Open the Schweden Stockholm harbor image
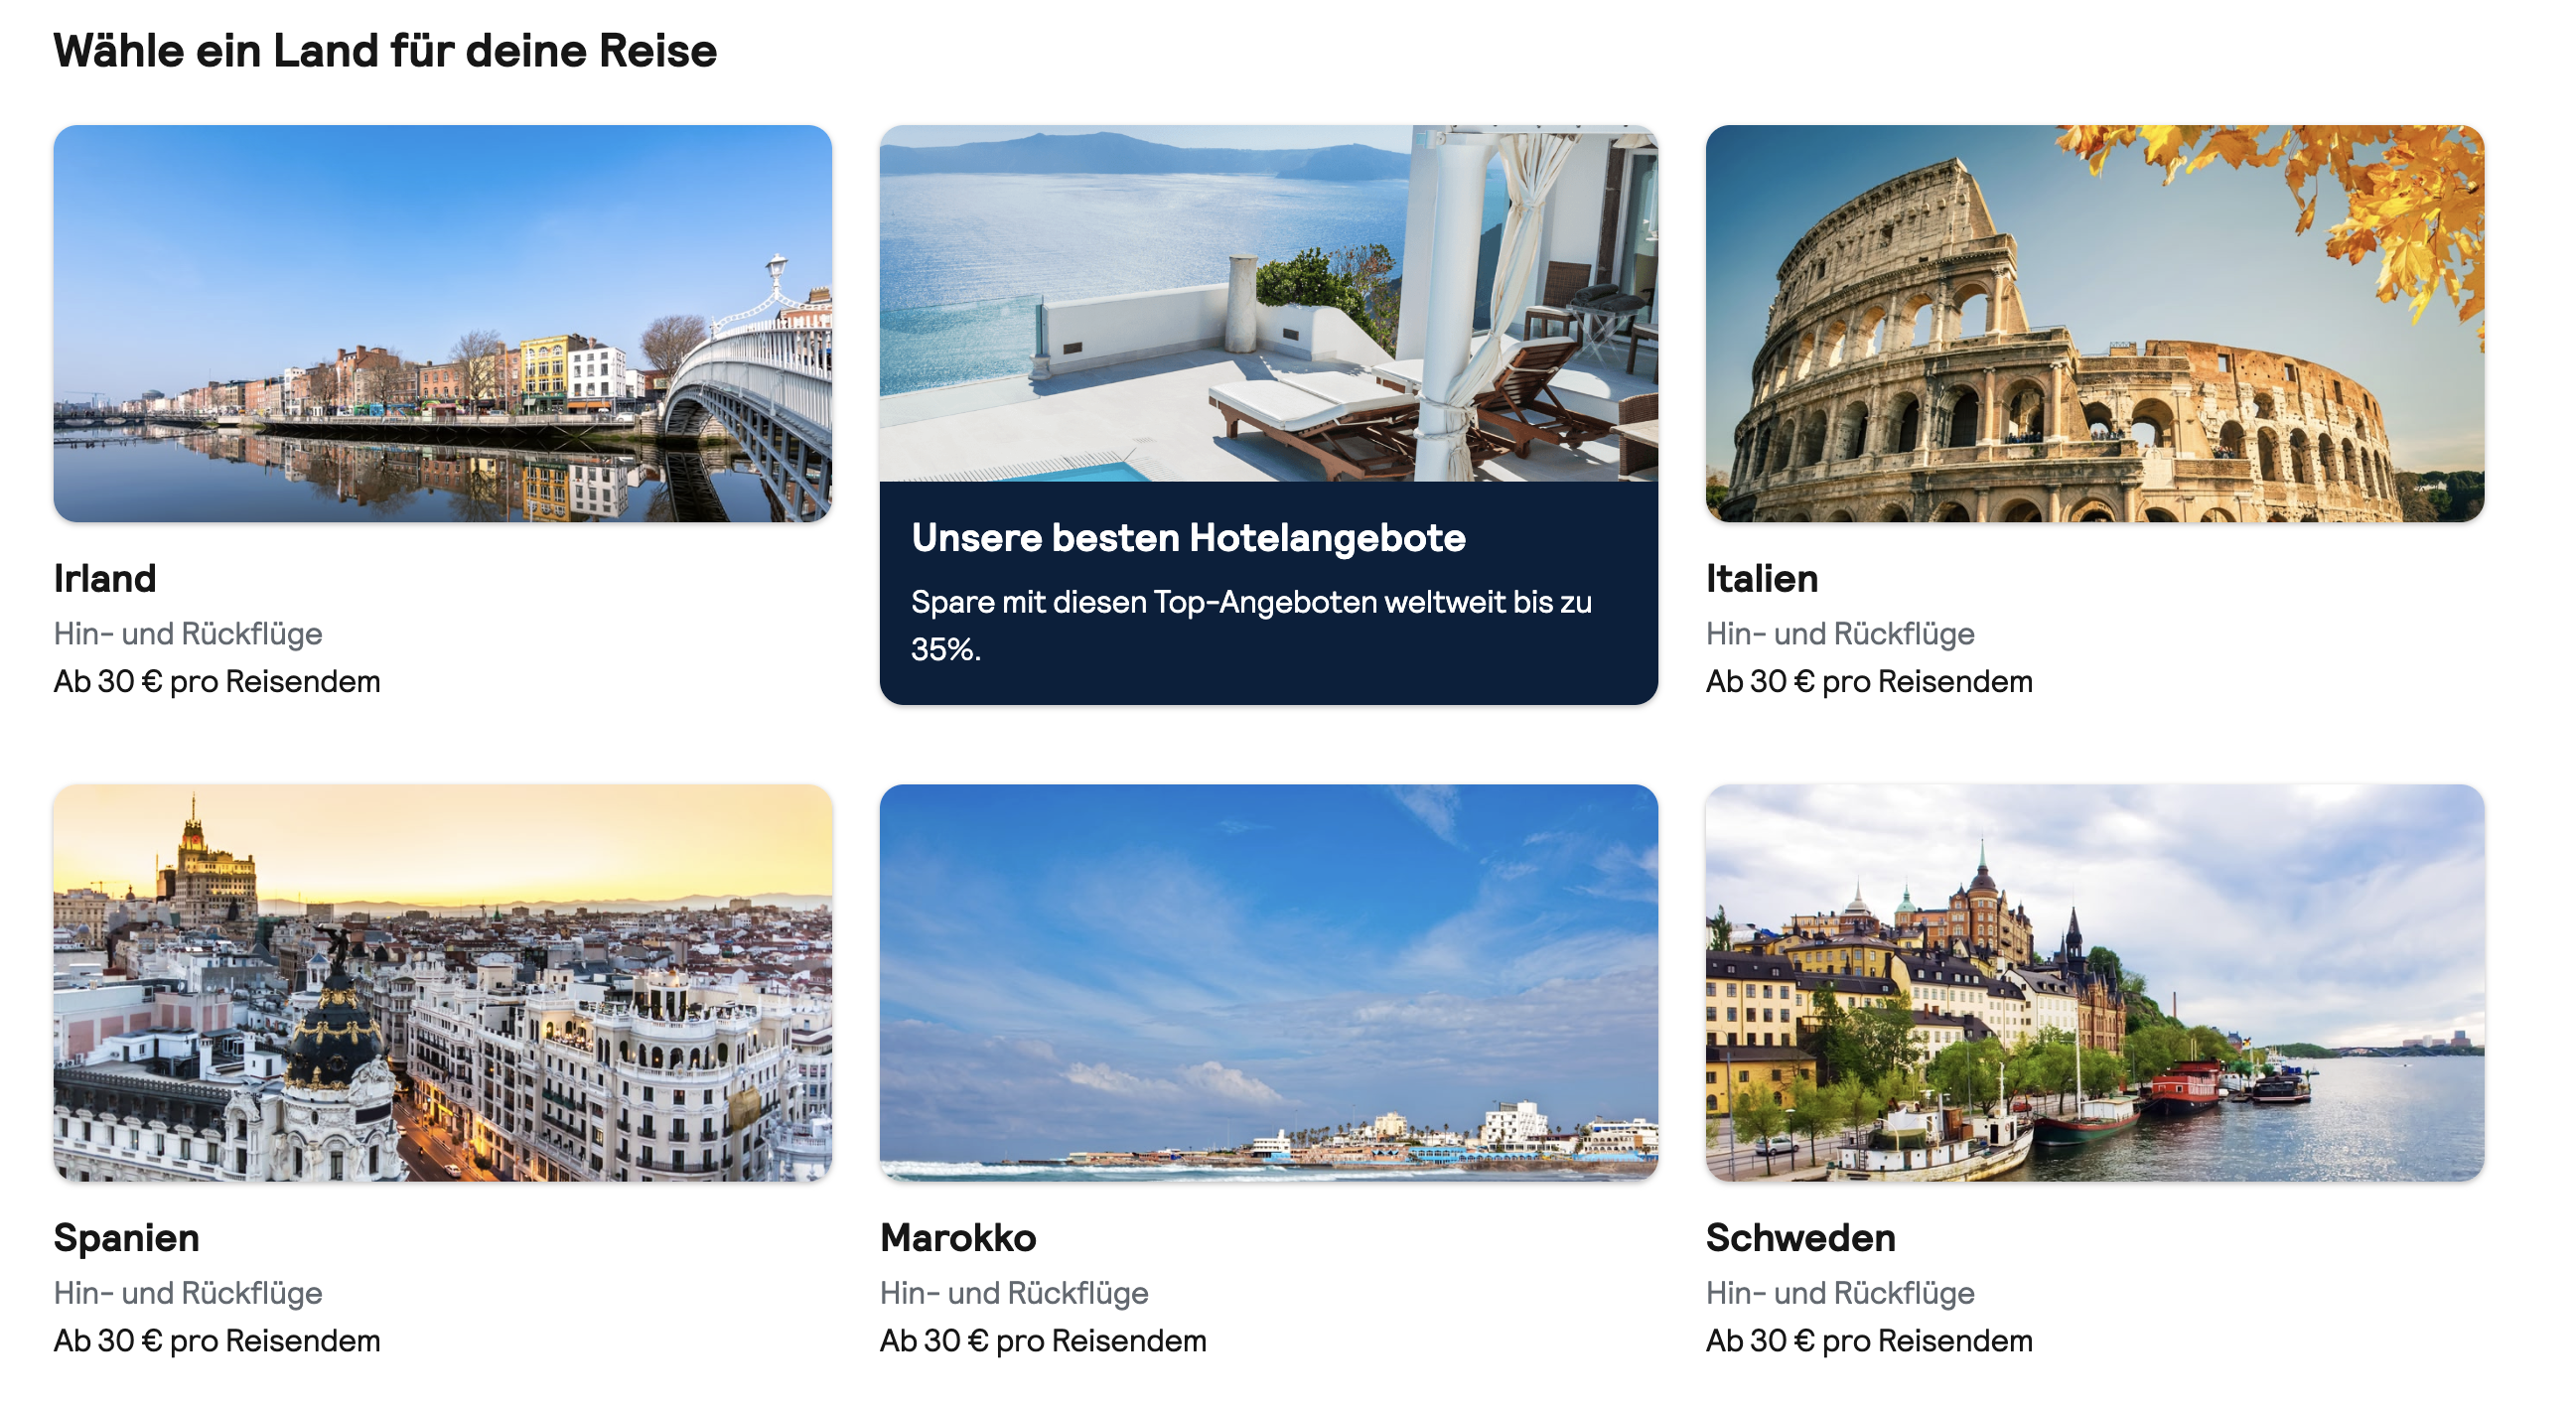 click(2095, 982)
